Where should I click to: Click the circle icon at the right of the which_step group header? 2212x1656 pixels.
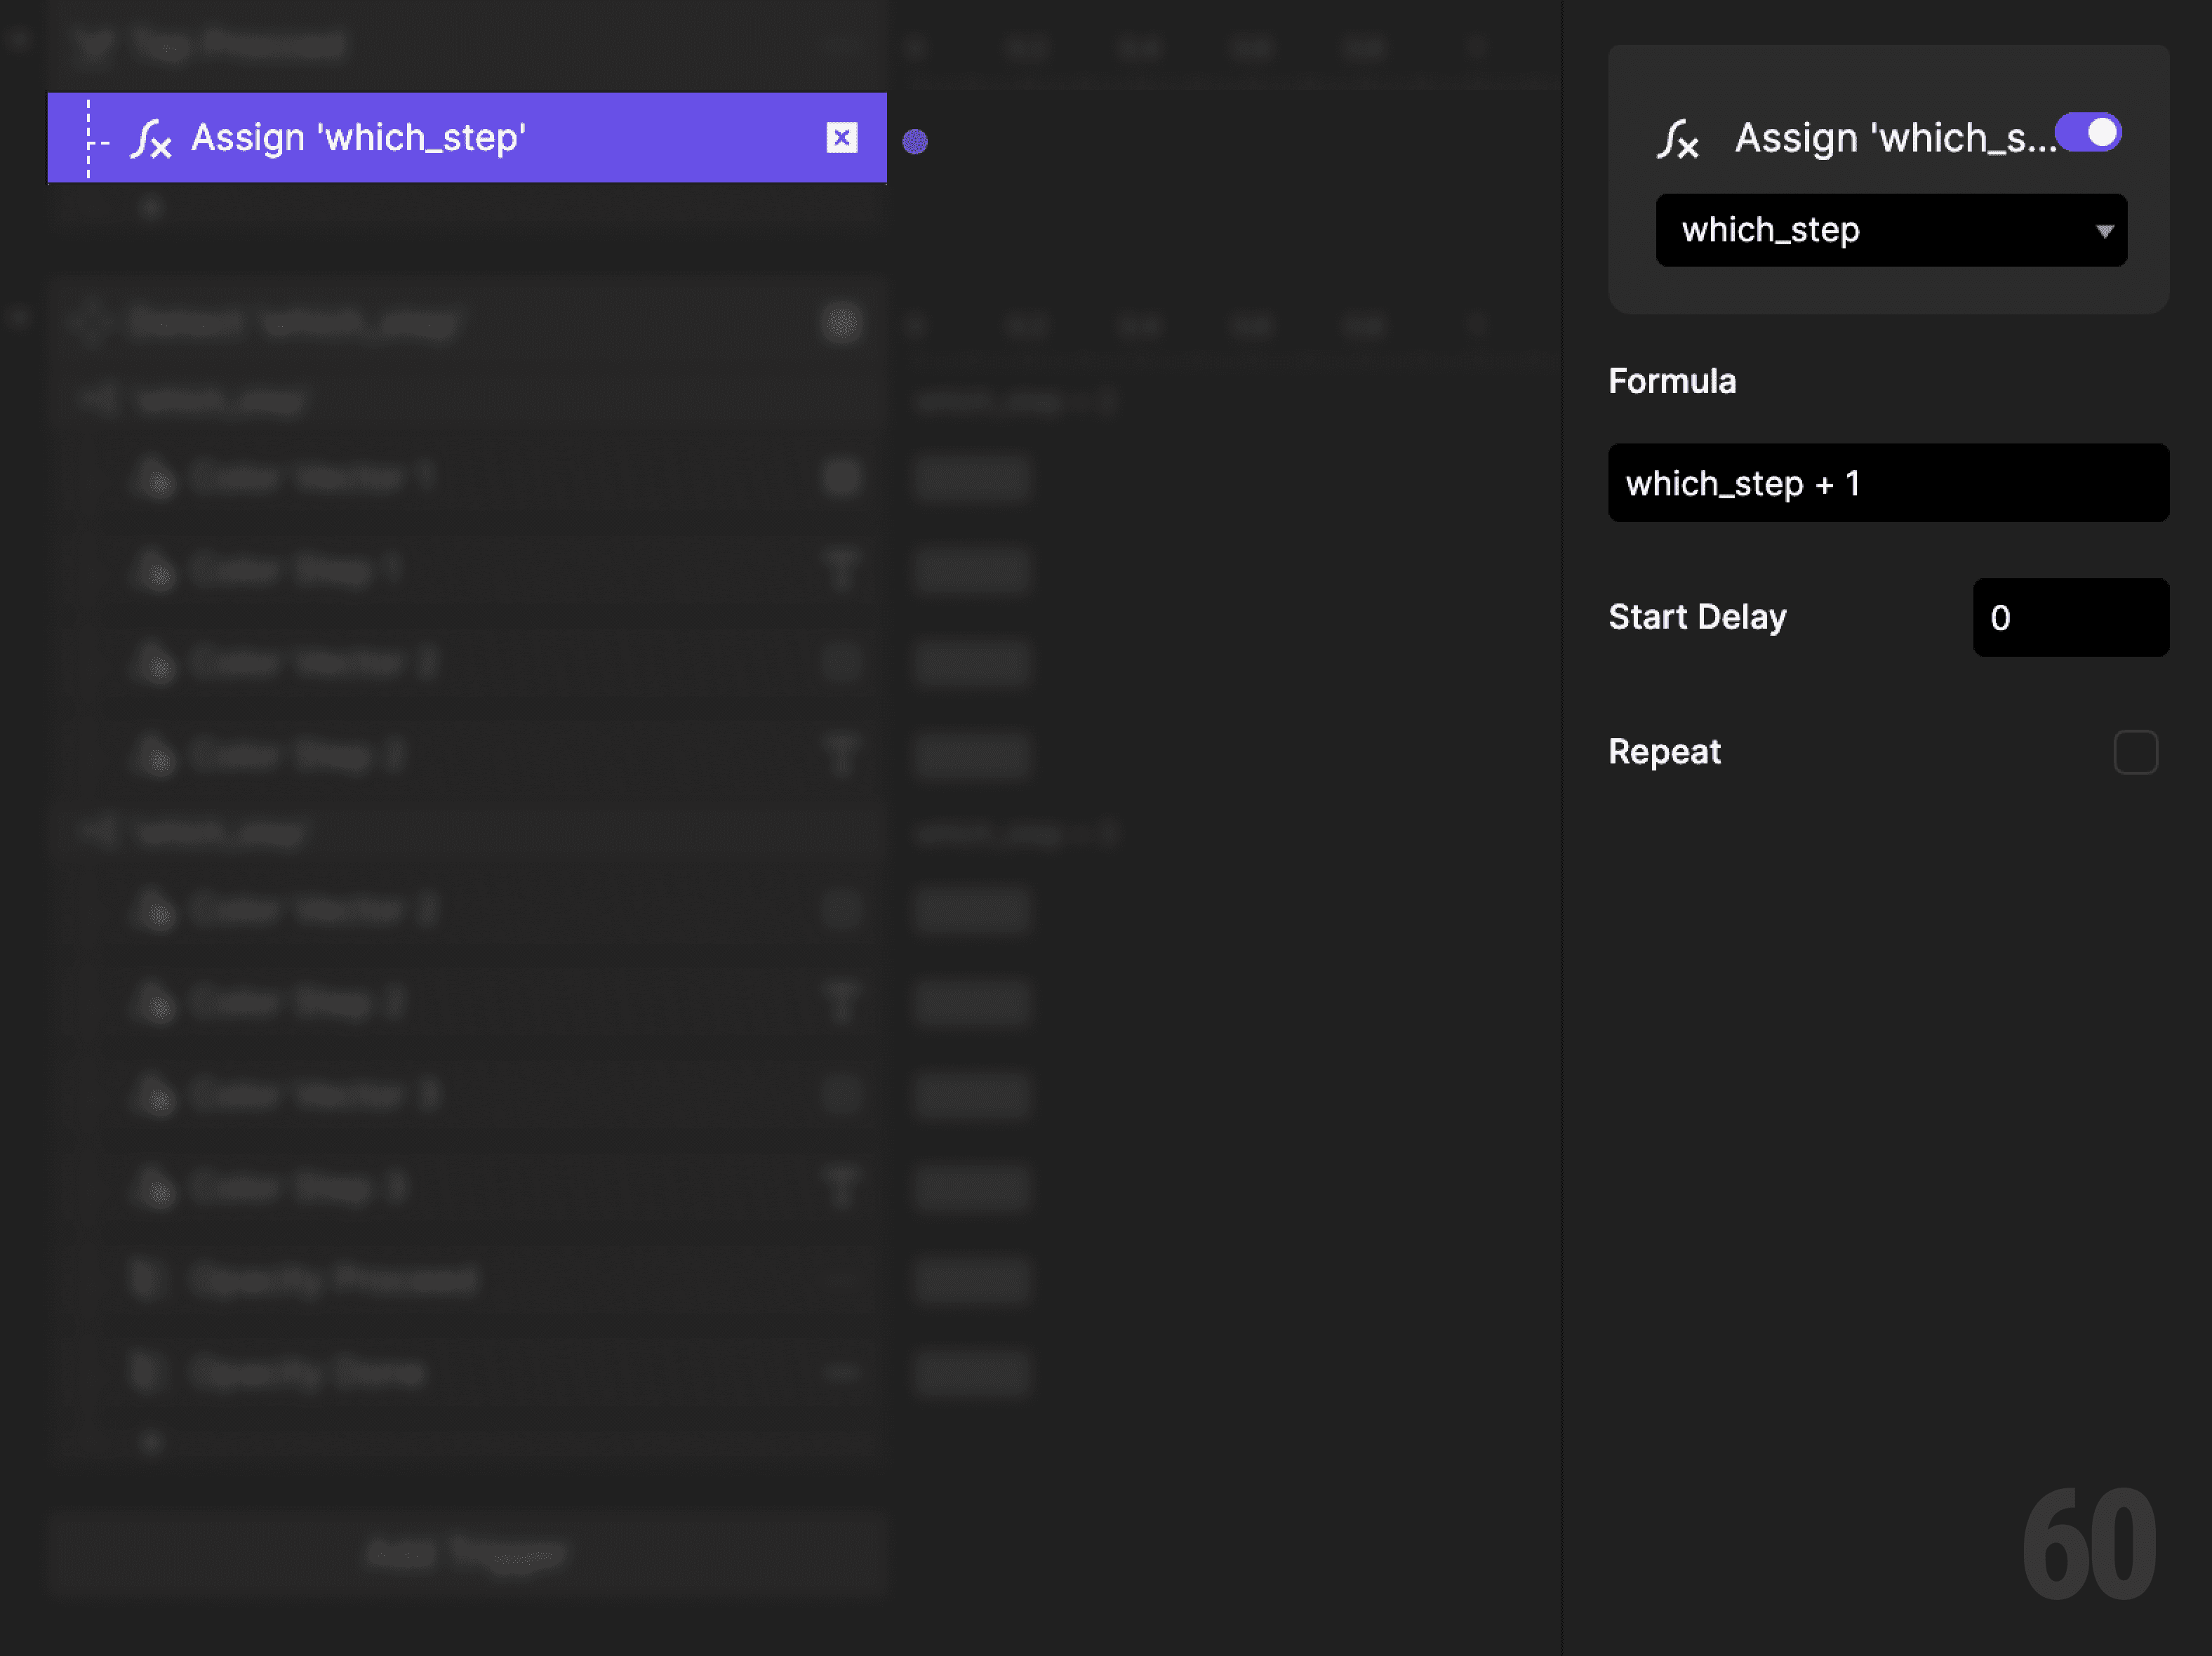coord(843,323)
